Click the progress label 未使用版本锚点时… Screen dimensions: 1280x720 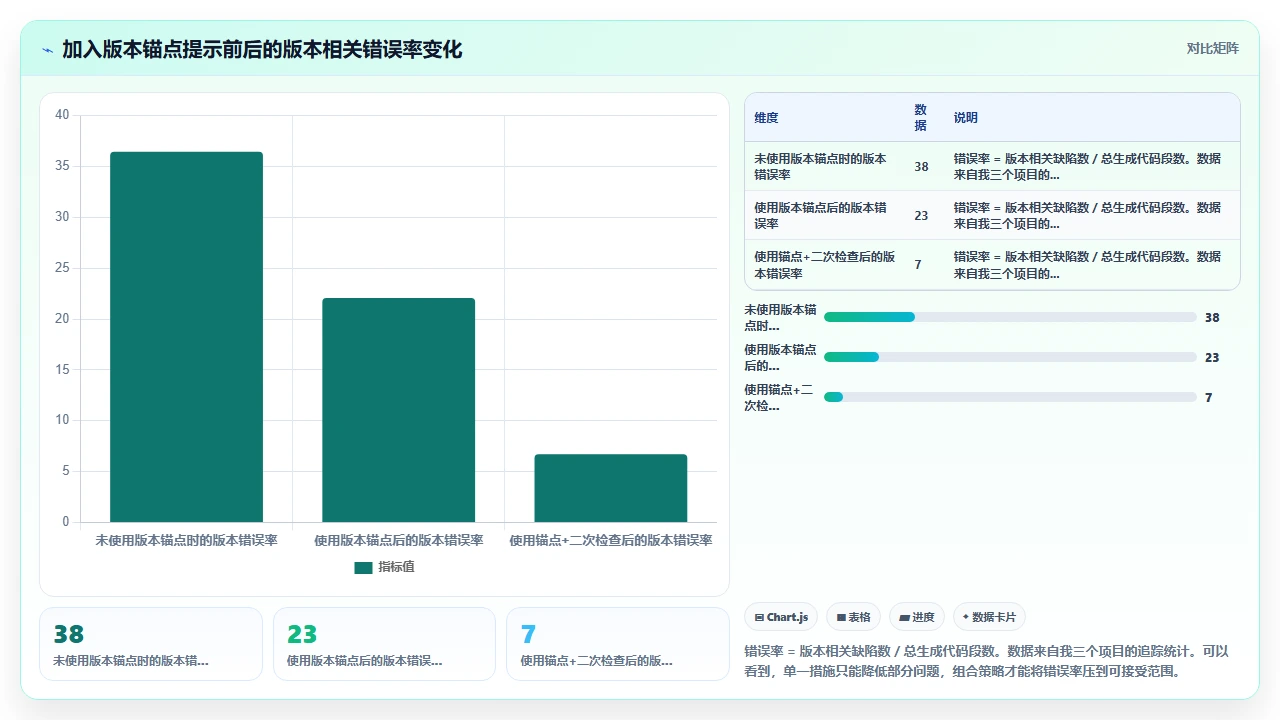pyautogui.click(x=780, y=317)
